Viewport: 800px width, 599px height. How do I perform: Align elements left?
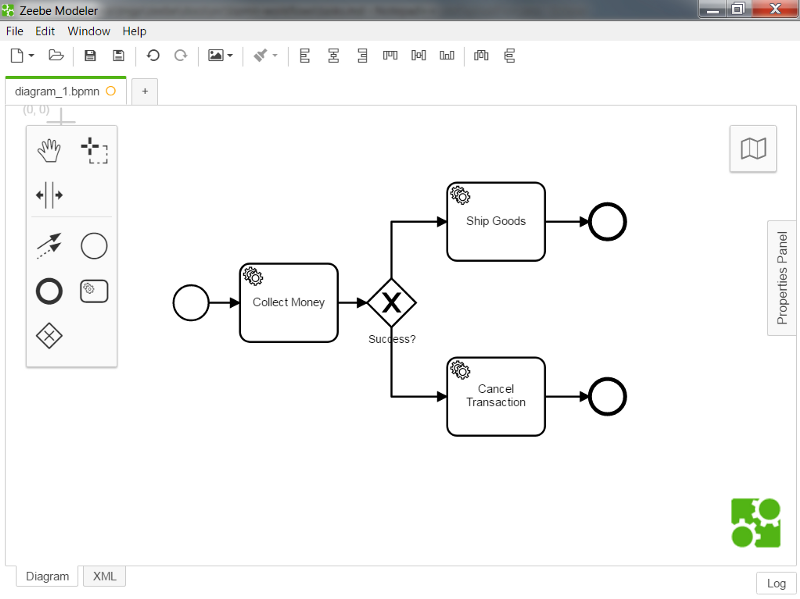click(305, 55)
